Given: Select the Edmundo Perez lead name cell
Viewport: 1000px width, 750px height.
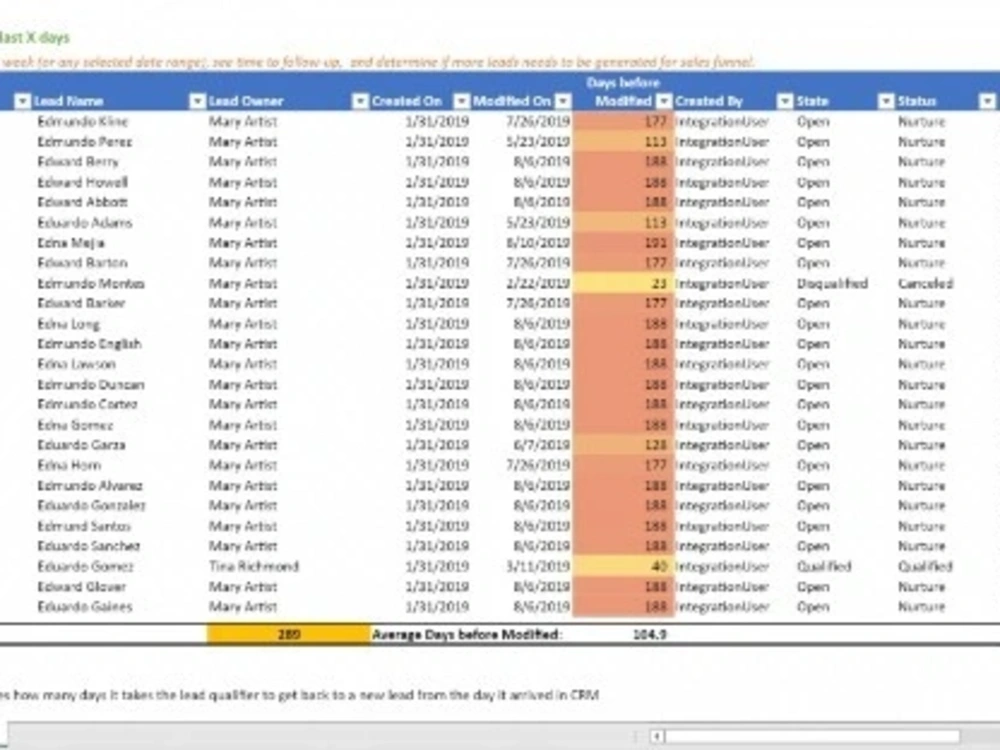Looking at the screenshot, I should click(84, 142).
